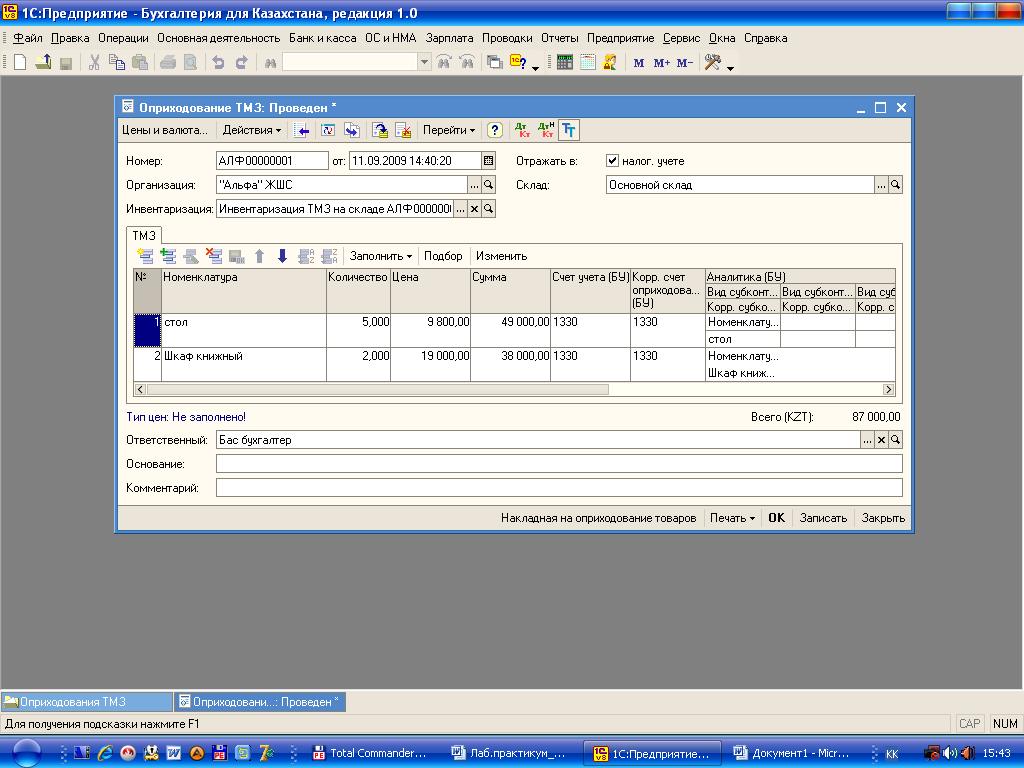Click the KK language indicator in the tray
This screenshot has width=1024, height=768.
click(x=892, y=754)
